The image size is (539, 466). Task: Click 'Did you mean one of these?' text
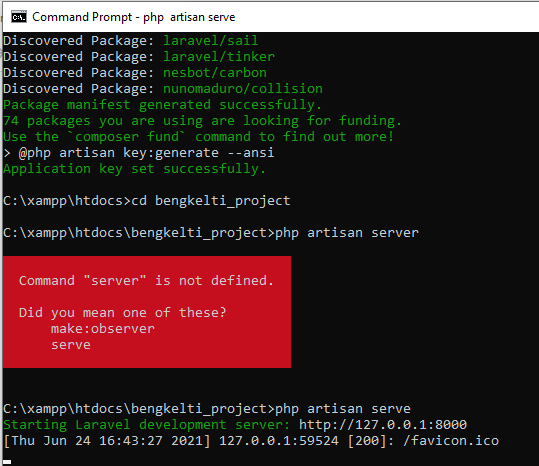(x=123, y=313)
